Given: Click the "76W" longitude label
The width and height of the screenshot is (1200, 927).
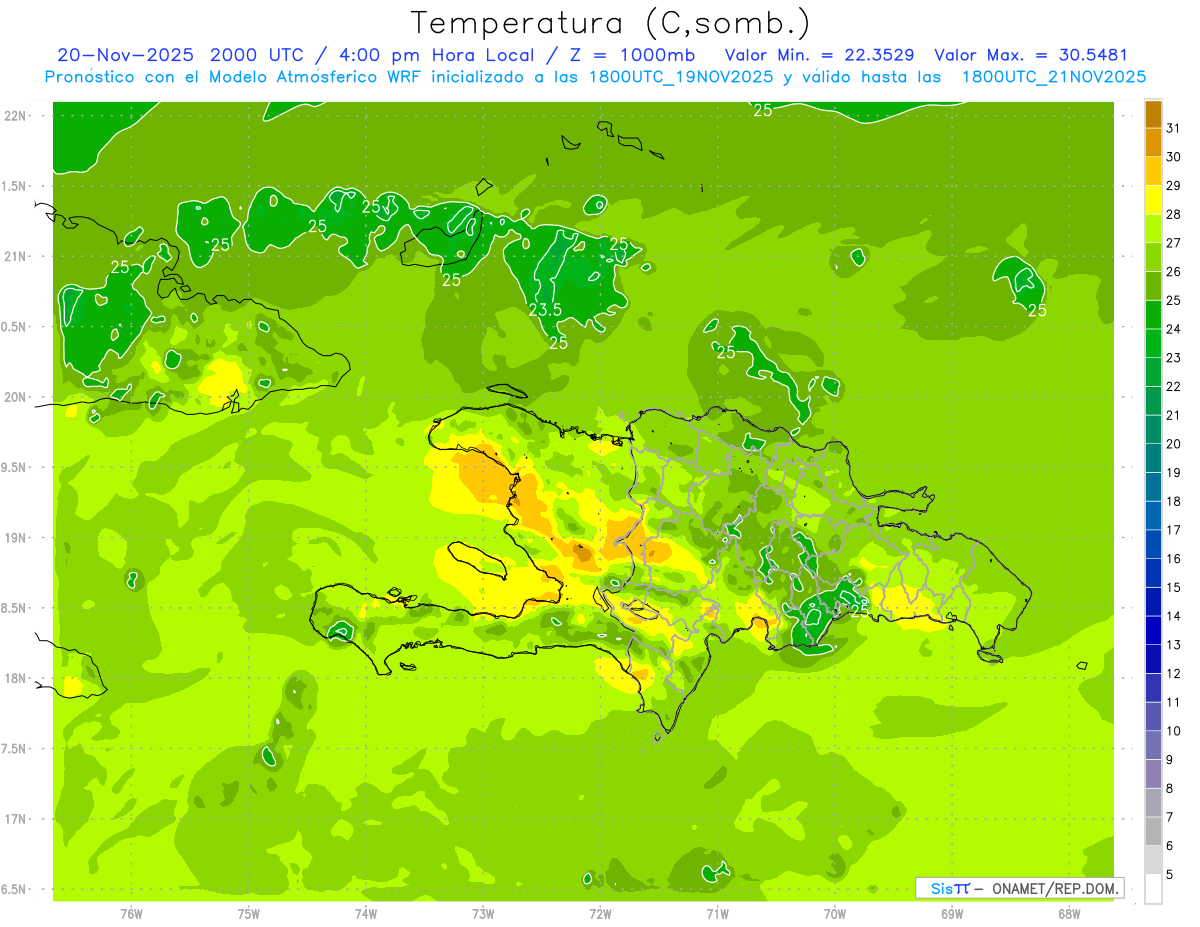Looking at the screenshot, I should (x=131, y=914).
